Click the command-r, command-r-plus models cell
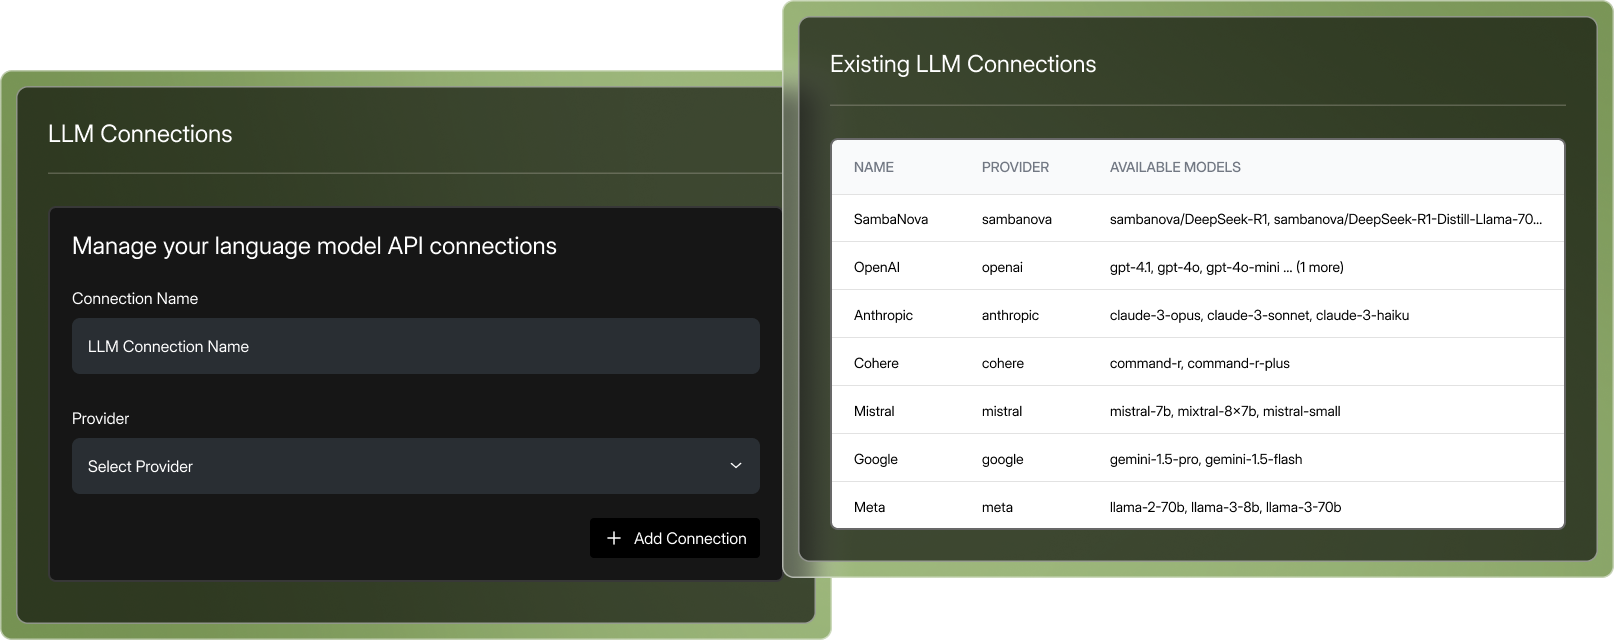This screenshot has height=640, width=1614. tap(1200, 363)
